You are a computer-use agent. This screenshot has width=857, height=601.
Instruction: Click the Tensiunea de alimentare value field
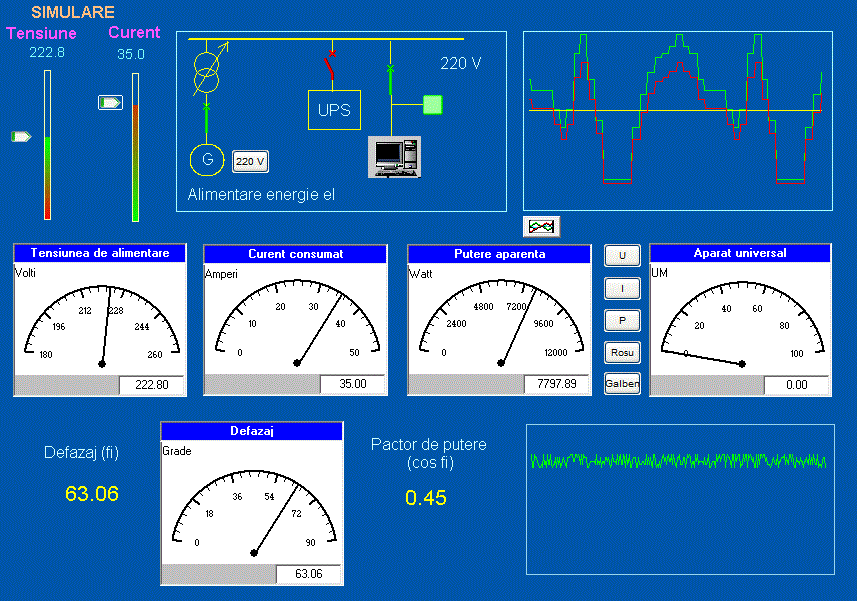tap(151, 385)
